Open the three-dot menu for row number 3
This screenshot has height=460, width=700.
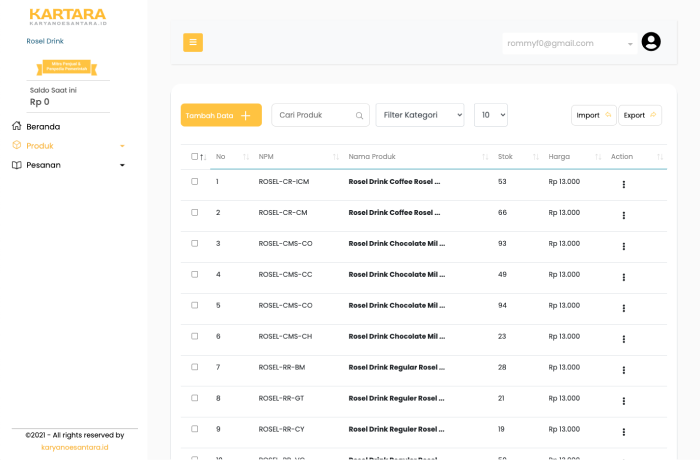[x=624, y=246]
